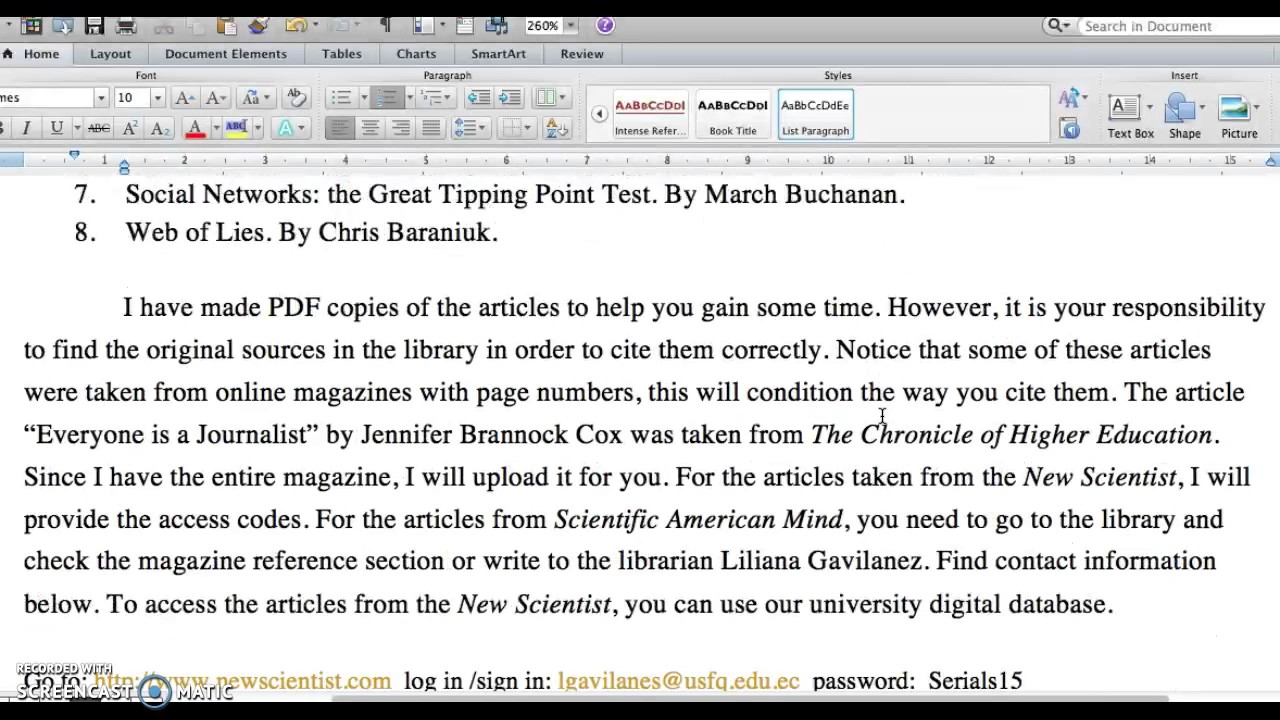1280x720 pixels.
Task: Select the Format Painter brush icon
Action: click(258, 26)
